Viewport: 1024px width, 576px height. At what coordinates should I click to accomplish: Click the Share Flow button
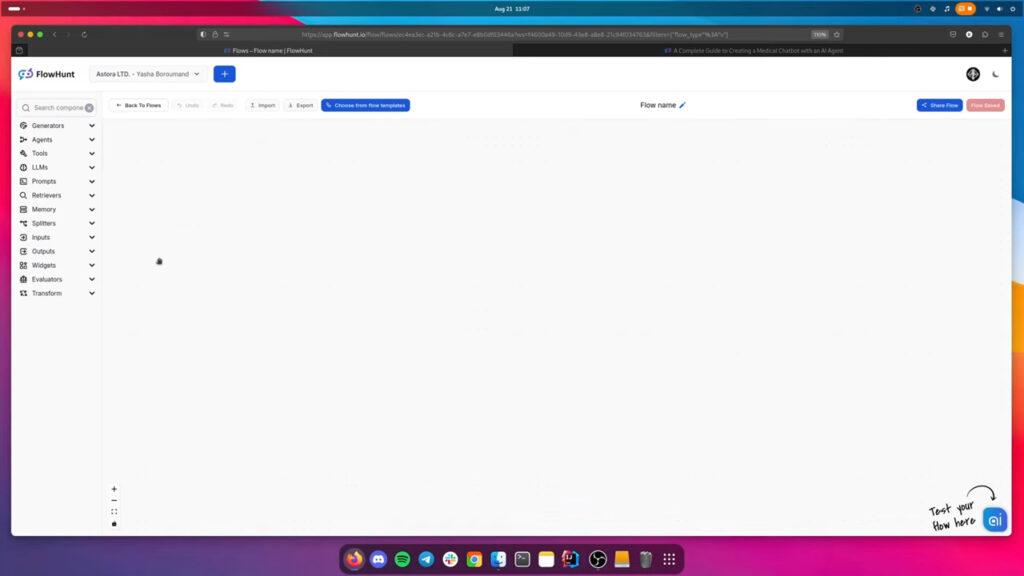(939, 104)
